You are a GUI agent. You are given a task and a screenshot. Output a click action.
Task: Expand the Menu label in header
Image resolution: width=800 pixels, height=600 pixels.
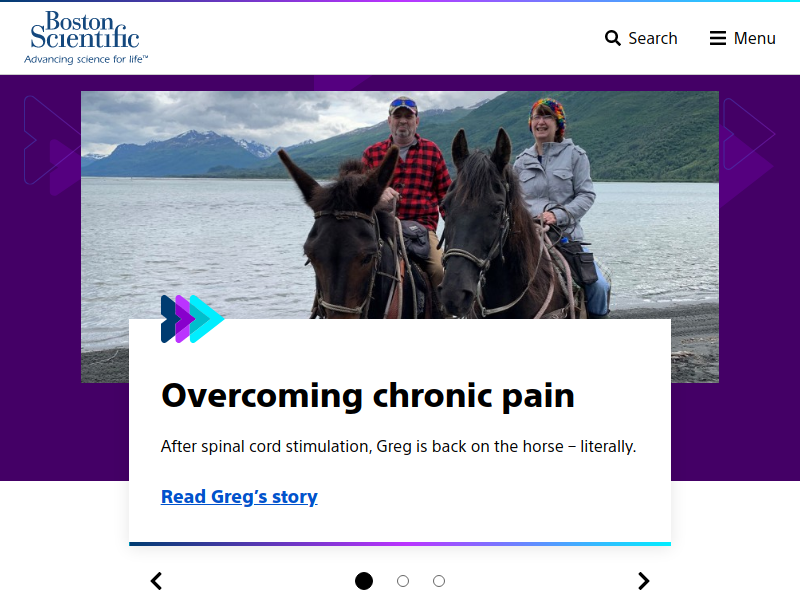(x=755, y=38)
